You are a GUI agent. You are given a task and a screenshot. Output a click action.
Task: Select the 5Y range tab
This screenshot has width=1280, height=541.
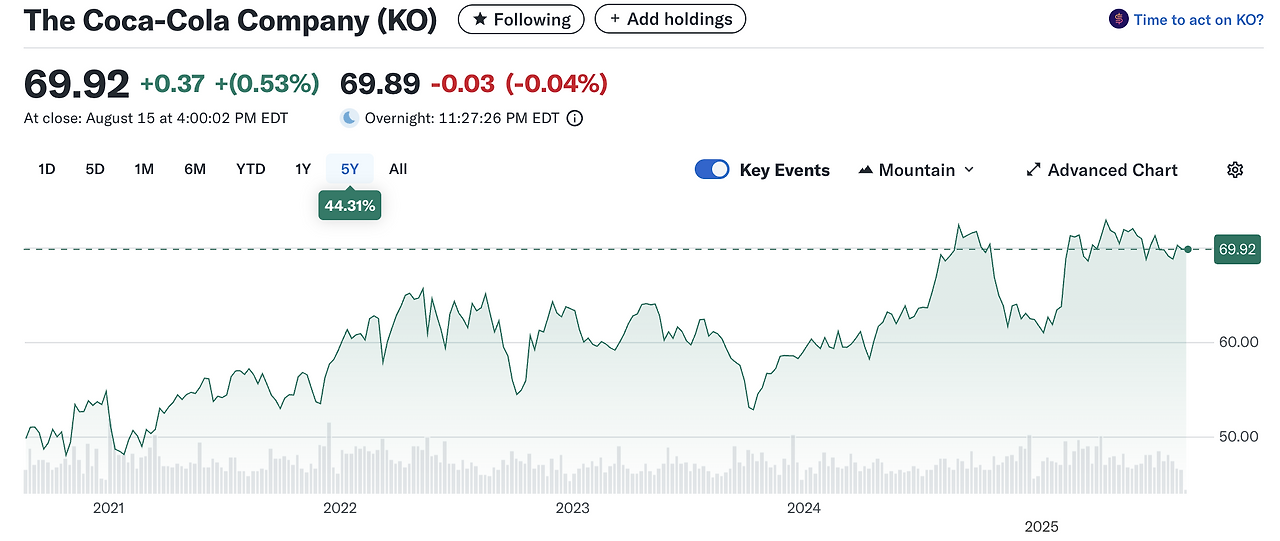tap(350, 169)
